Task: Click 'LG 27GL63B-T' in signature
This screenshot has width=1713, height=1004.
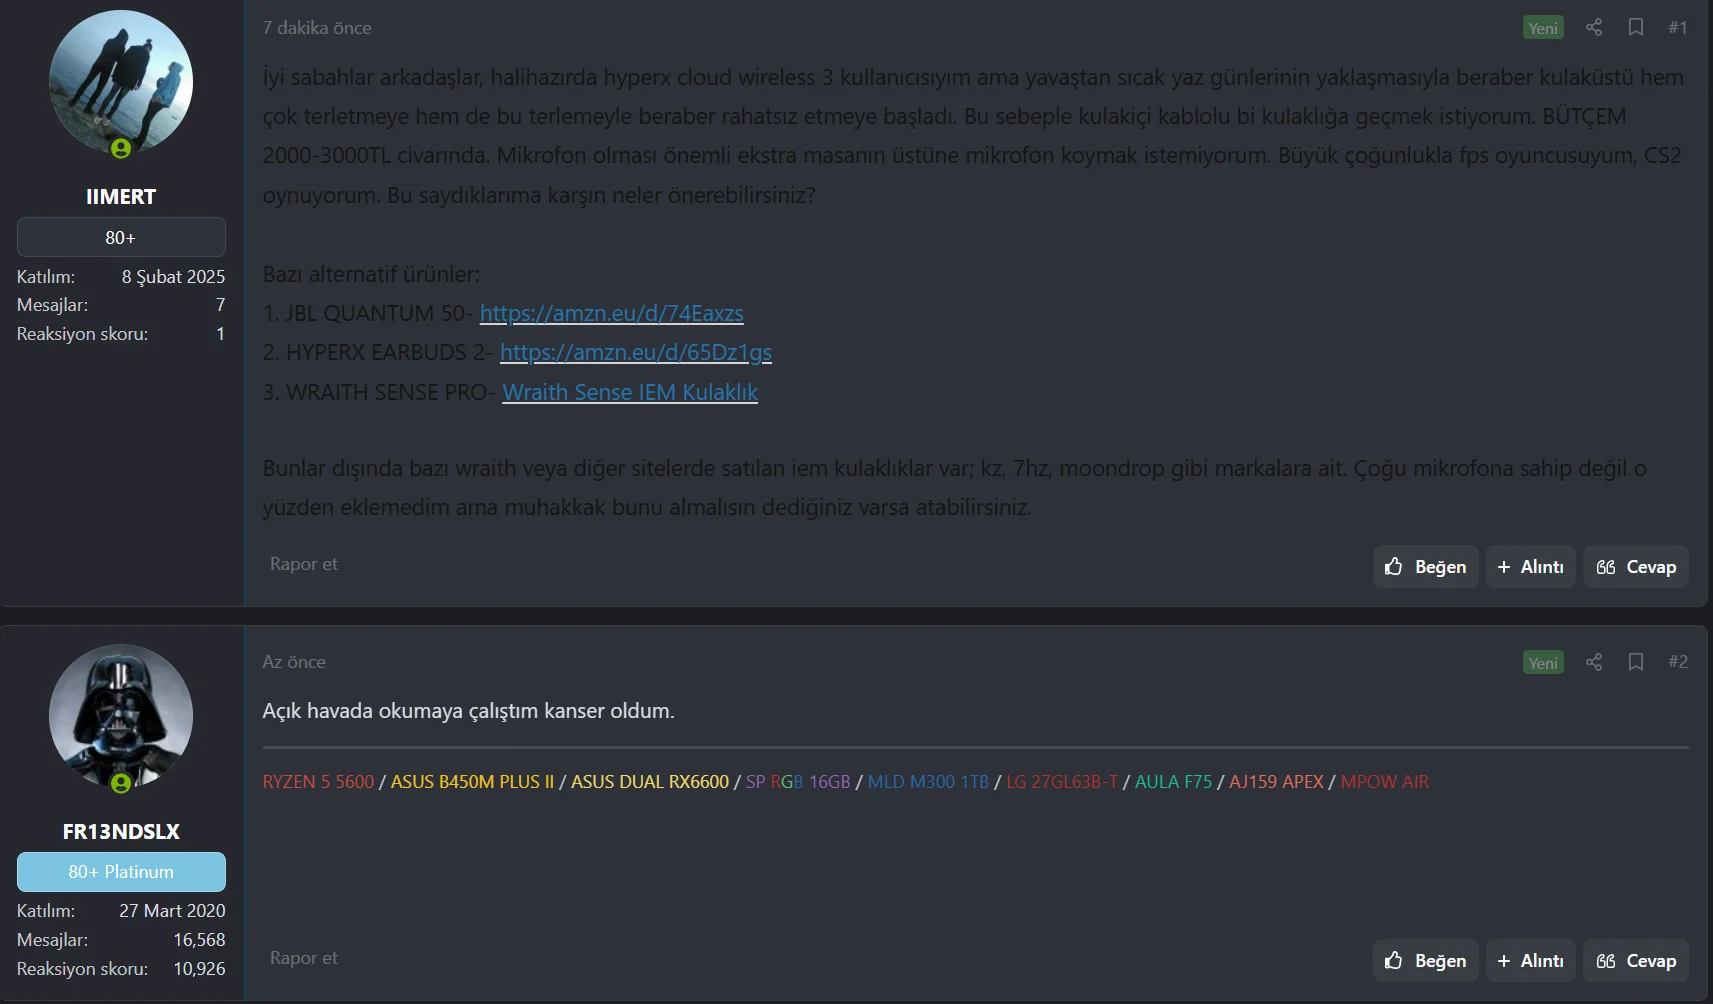Action: point(1062,782)
